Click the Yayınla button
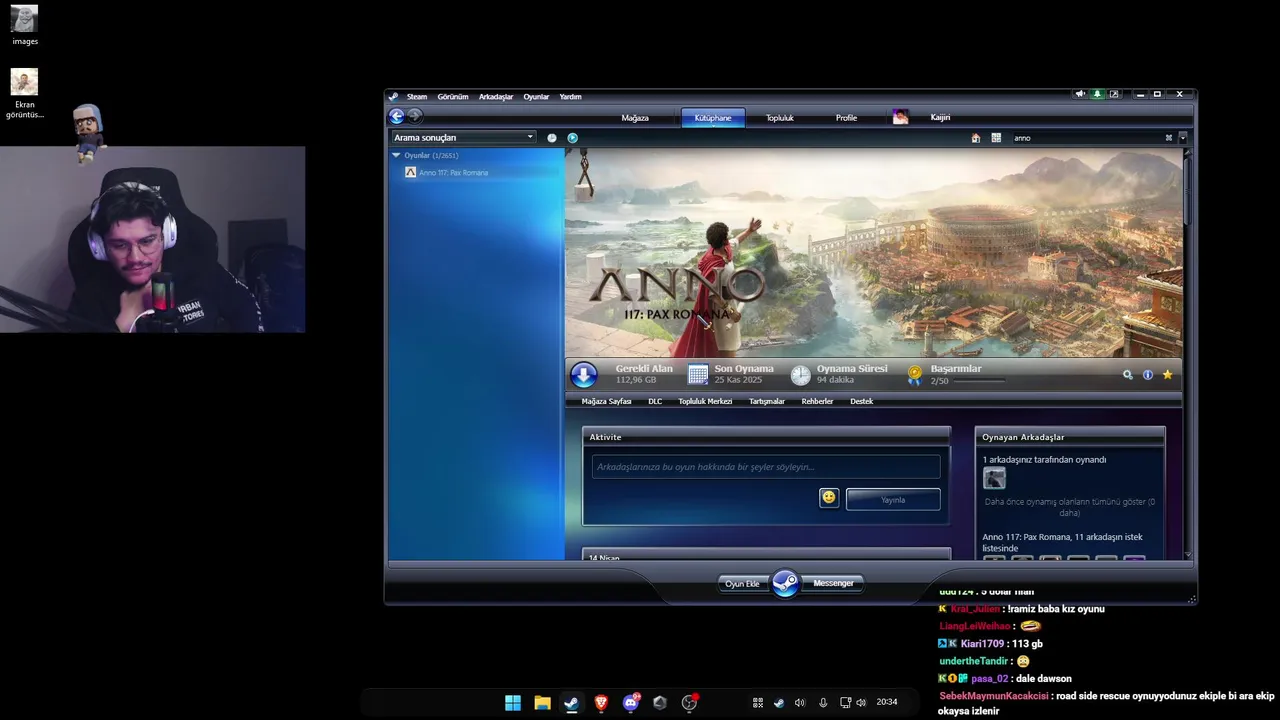 893,500
